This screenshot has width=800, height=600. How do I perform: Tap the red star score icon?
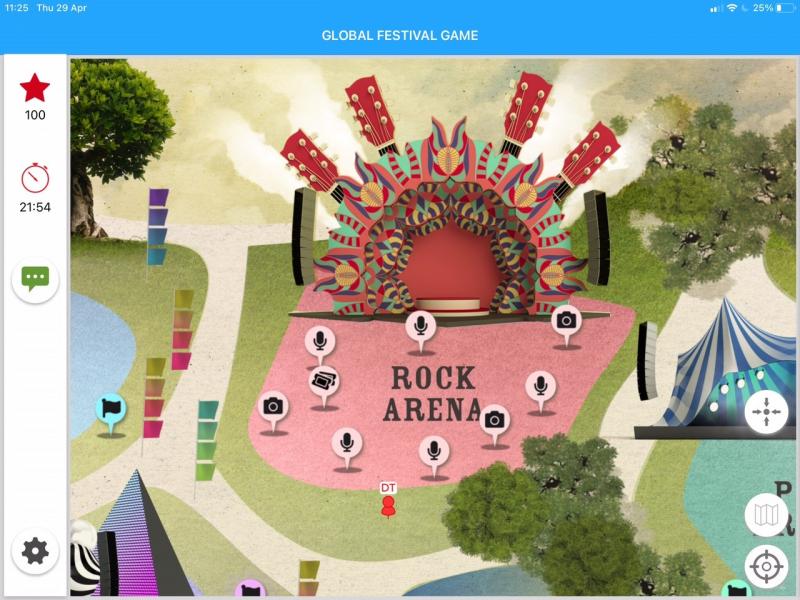tap(35, 88)
